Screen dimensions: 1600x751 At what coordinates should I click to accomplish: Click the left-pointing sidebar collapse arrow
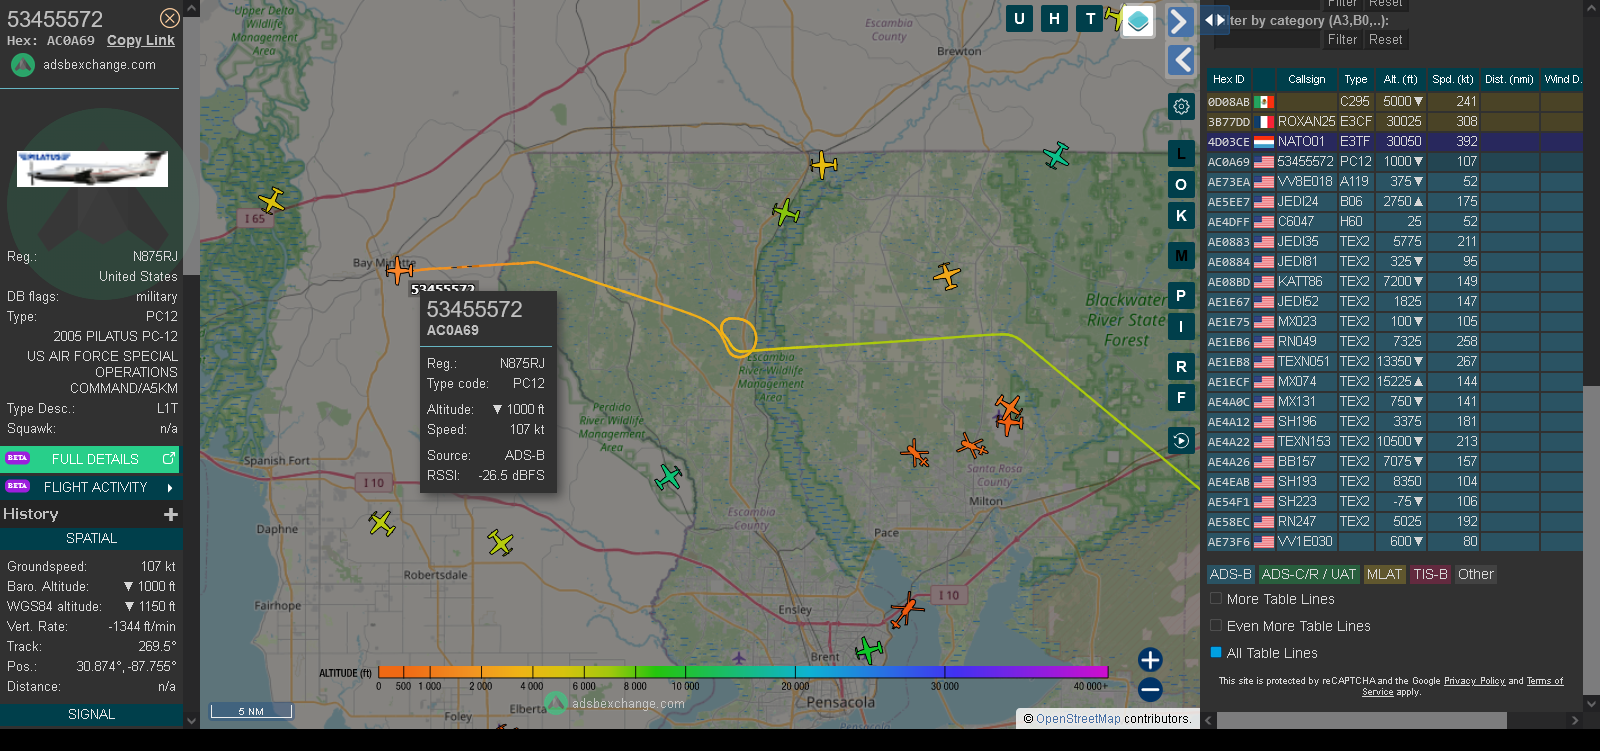pyautogui.click(x=1181, y=60)
